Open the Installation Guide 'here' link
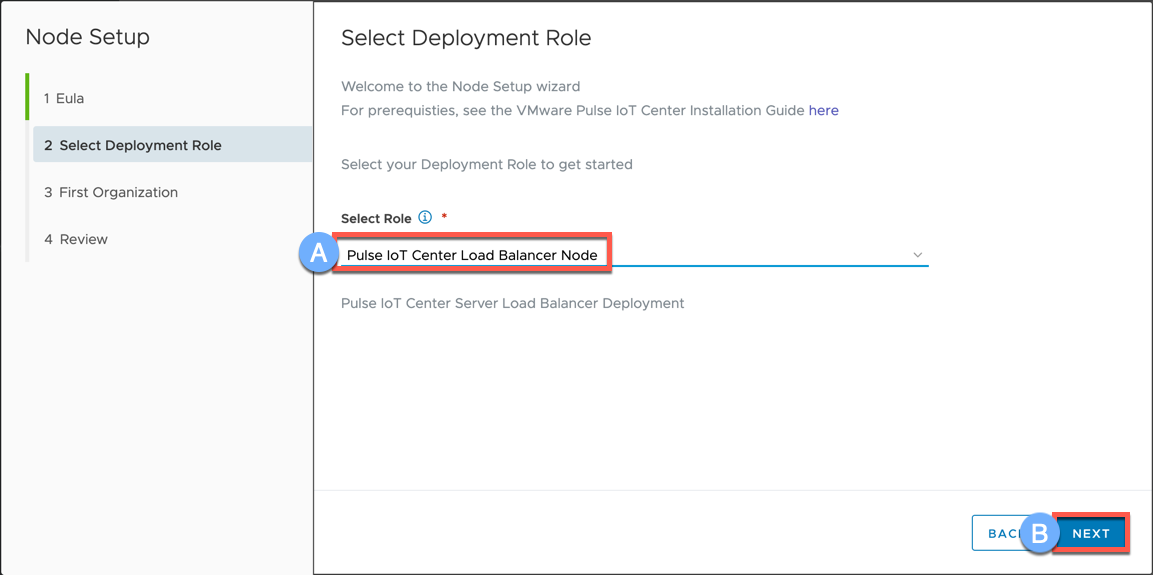Screen dimensions: 1153x575 tap(824, 111)
